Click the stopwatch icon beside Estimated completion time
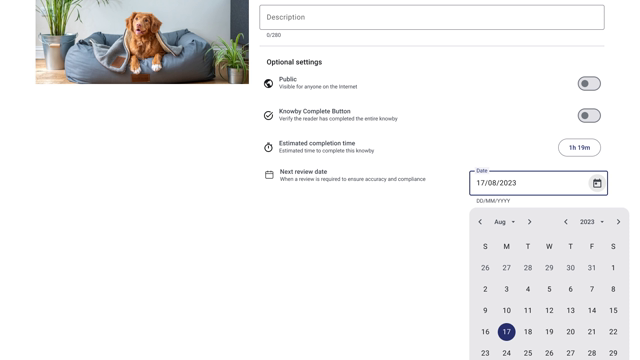 (x=268, y=147)
